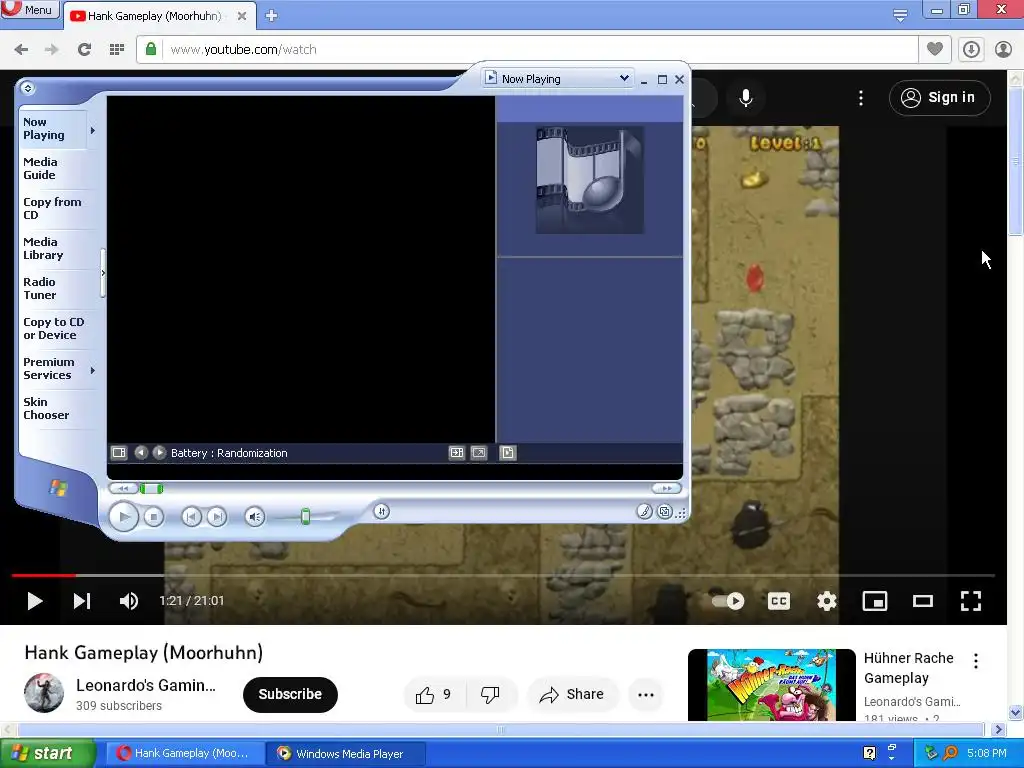
Task: Subscribe to Leonardo's Gaming channel
Action: [x=290, y=694]
